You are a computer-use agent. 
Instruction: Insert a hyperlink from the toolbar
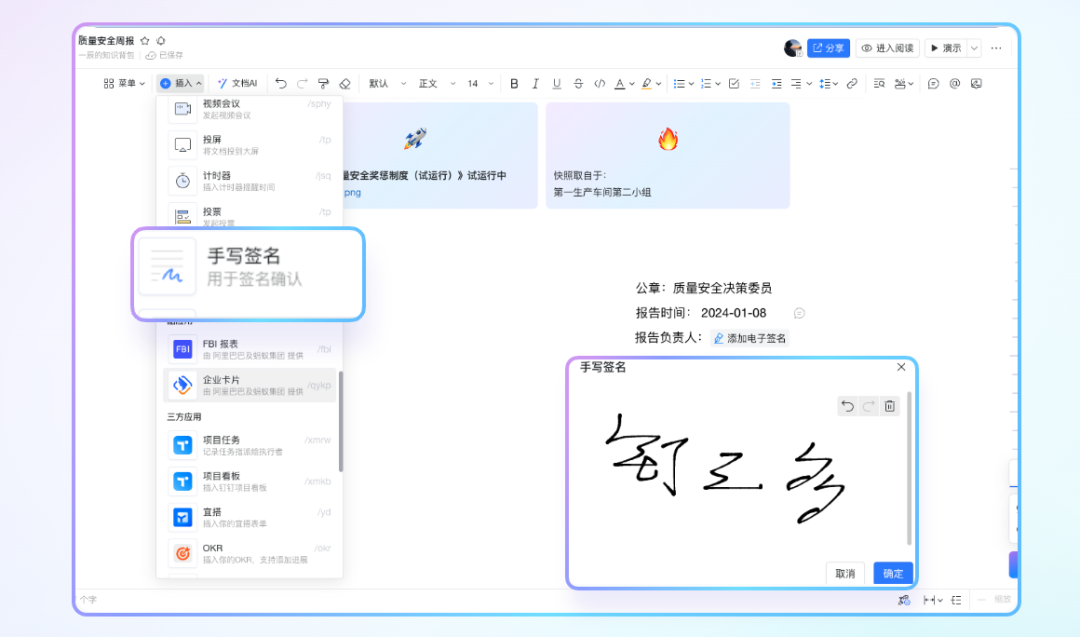(852, 83)
